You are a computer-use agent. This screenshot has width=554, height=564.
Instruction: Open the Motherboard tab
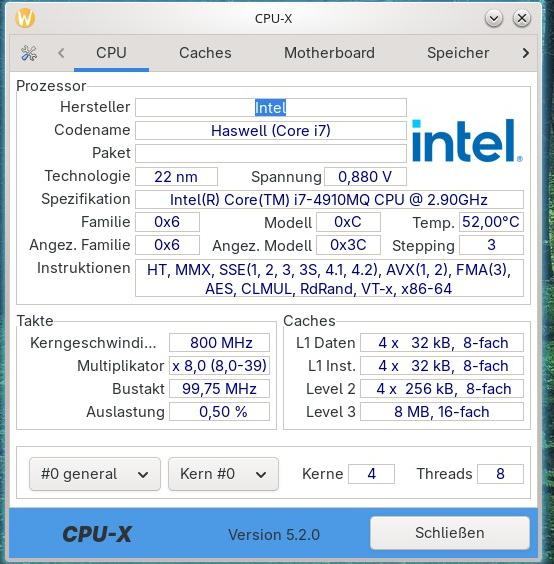pos(329,53)
